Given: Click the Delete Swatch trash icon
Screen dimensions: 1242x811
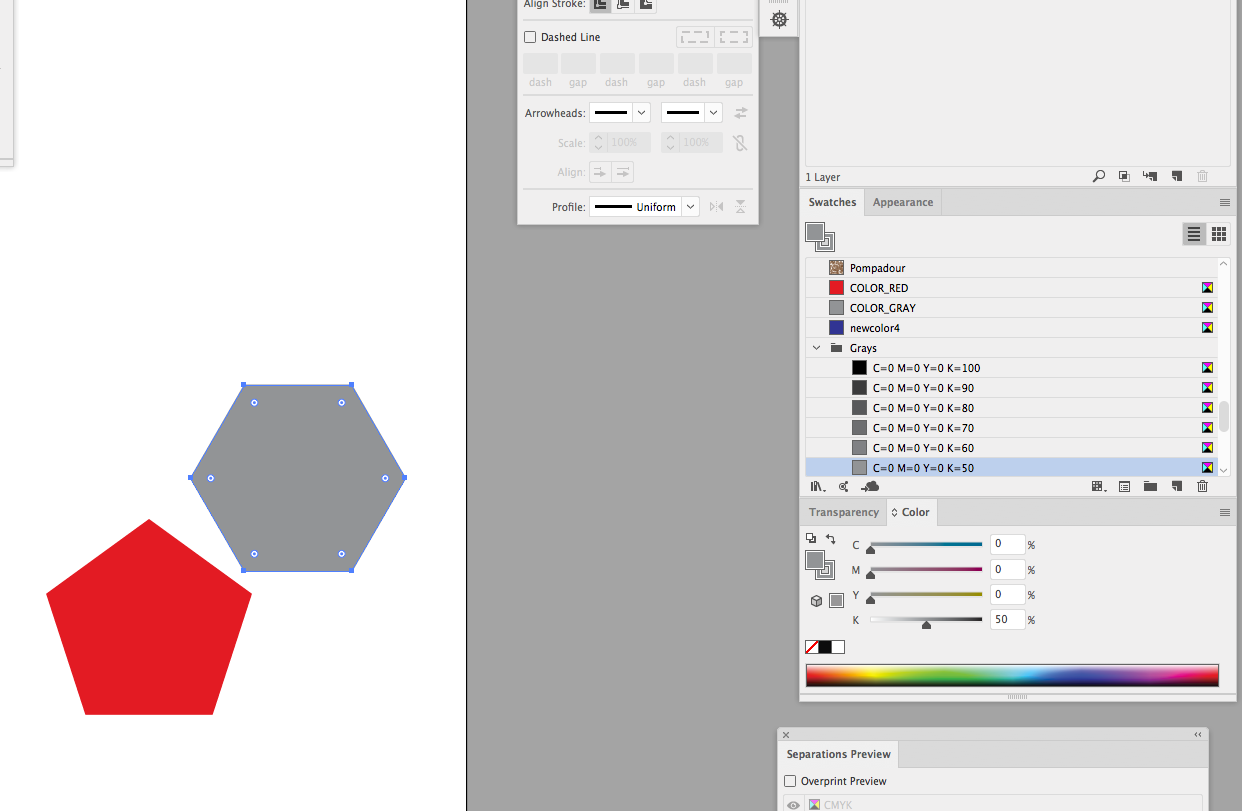Looking at the screenshot, I should 1203,486.
